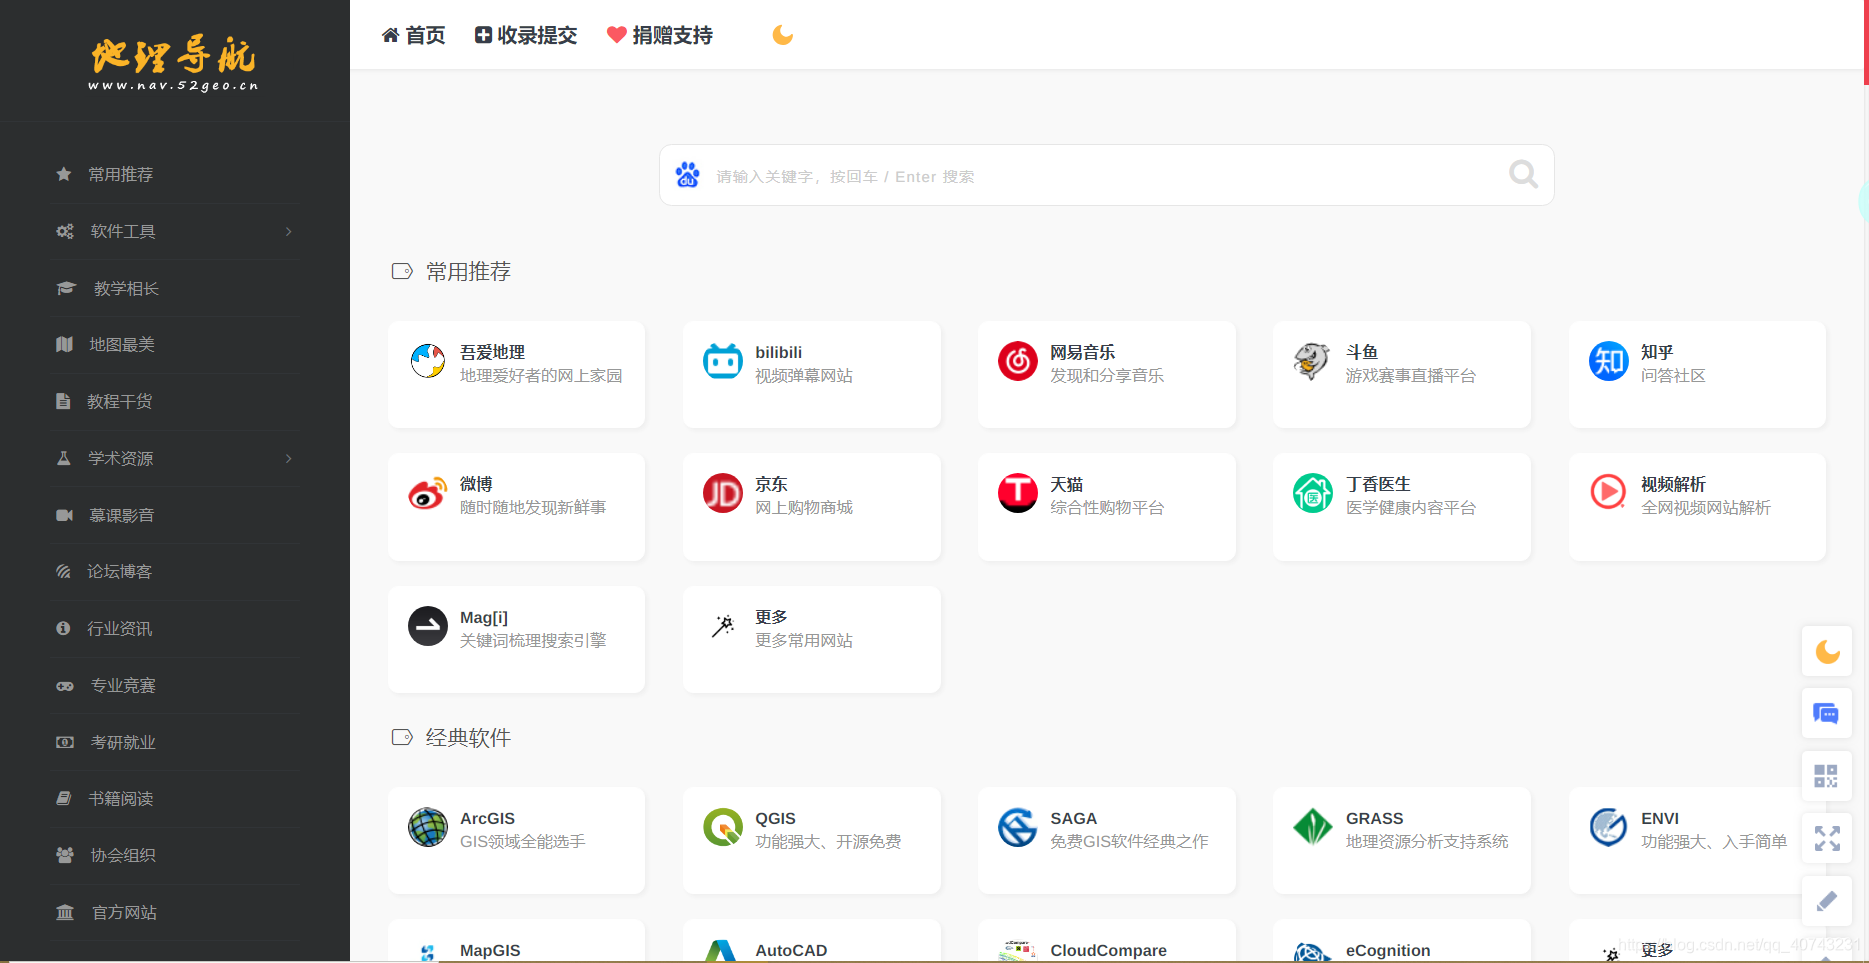Open the bilibili title link
1869x963 pixels.
pos(778,352)
